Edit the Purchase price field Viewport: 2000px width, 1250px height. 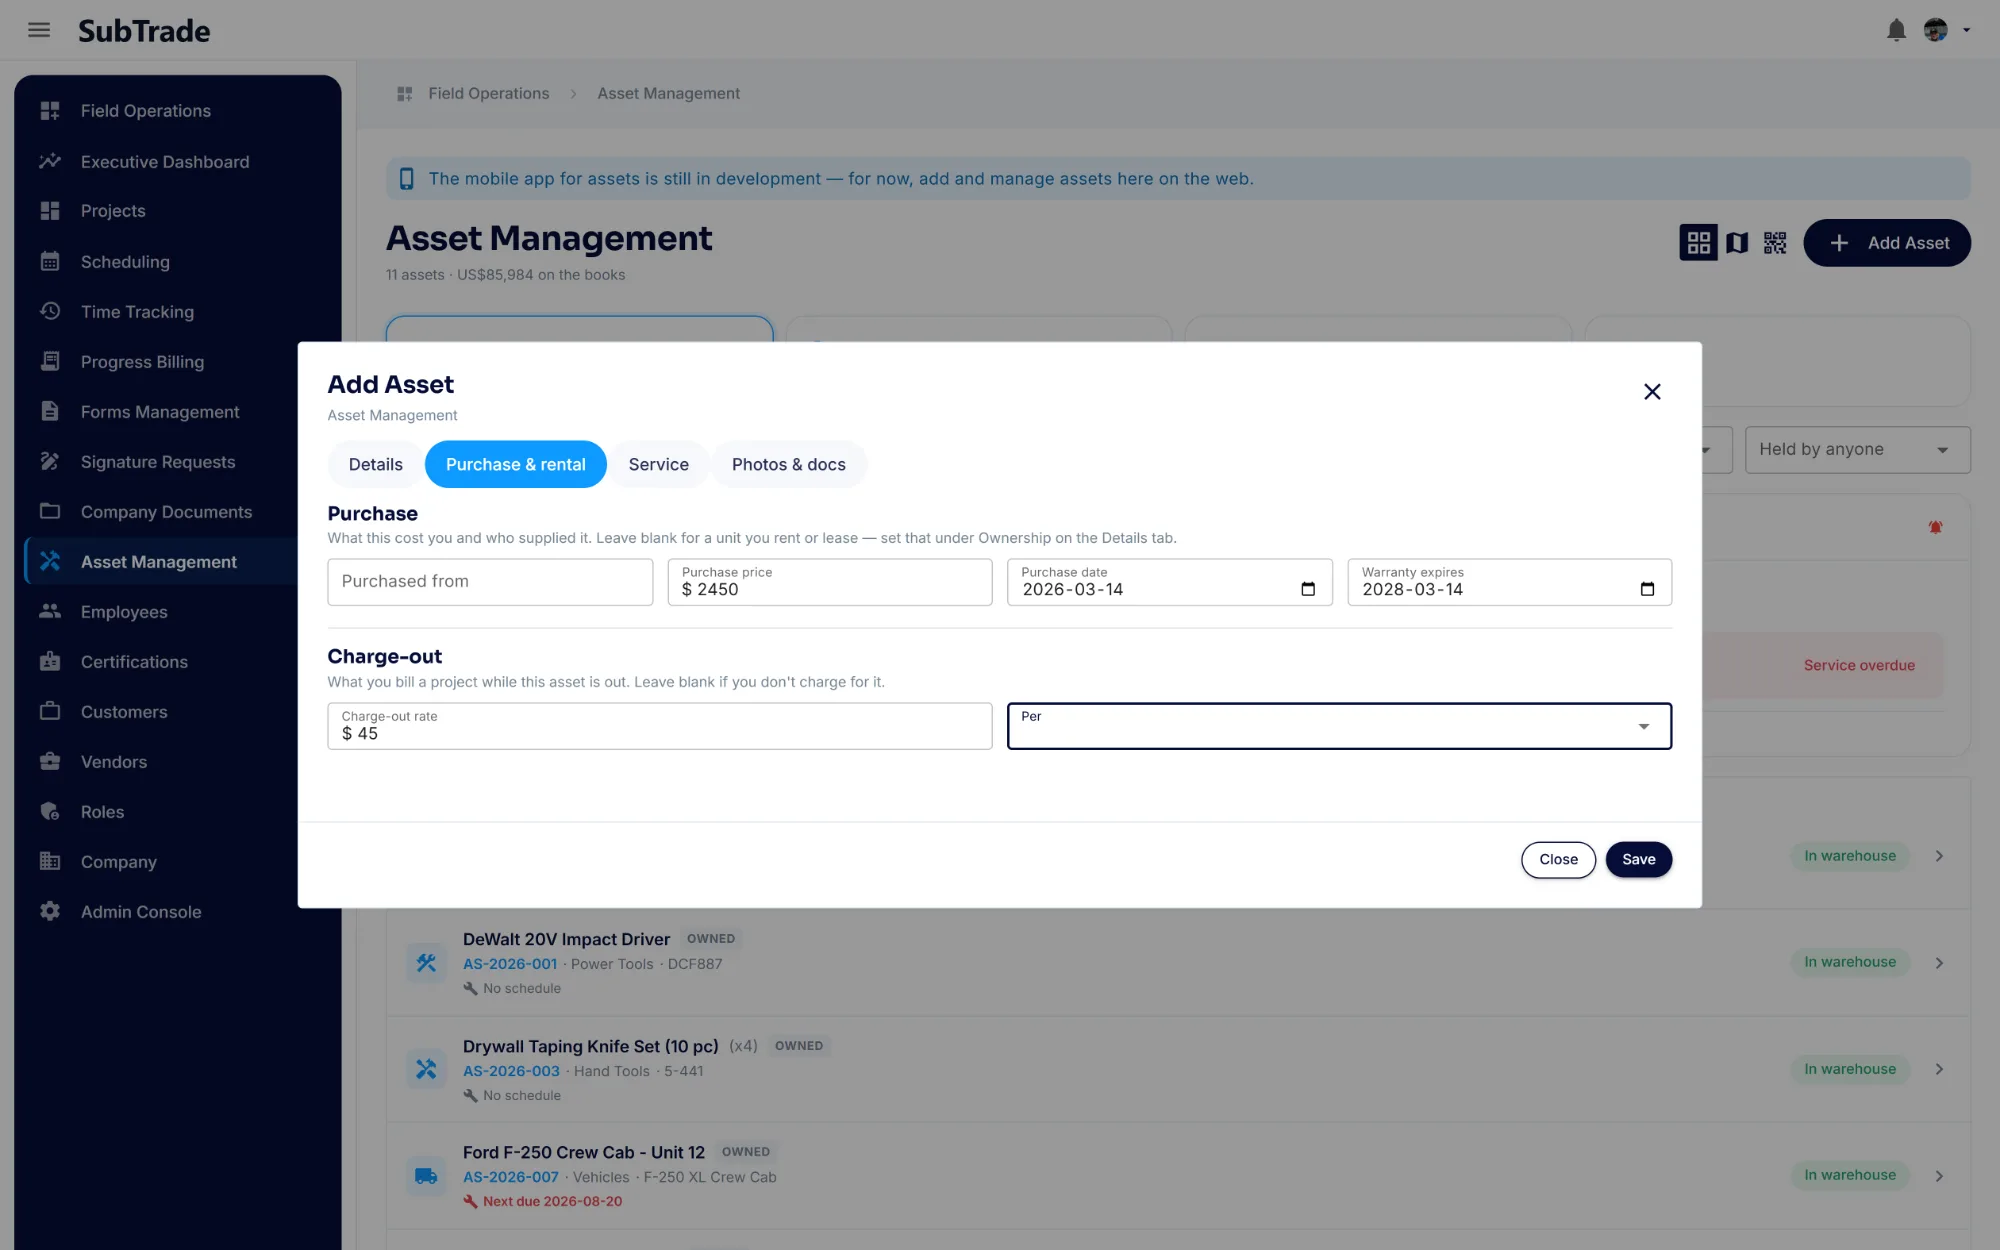click(830, 582)
